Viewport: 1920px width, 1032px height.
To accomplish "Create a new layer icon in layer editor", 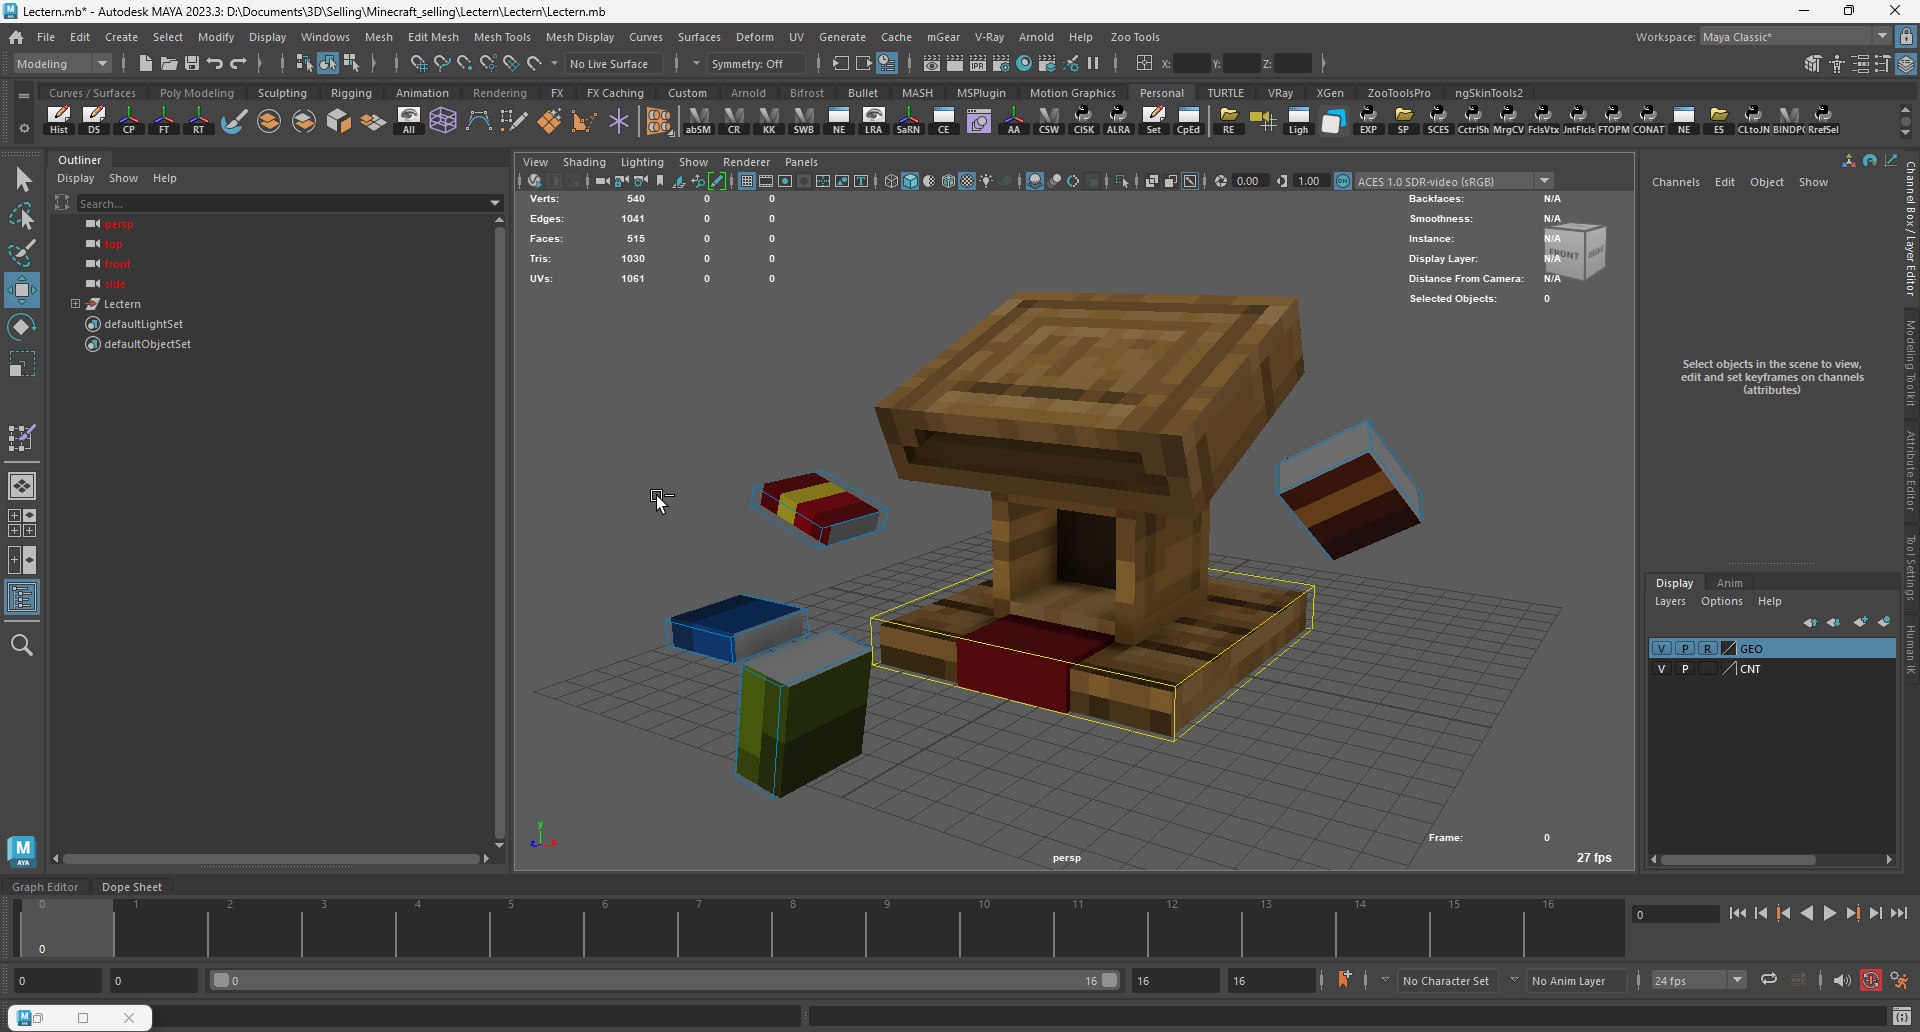I will (x=1861, y=622).
